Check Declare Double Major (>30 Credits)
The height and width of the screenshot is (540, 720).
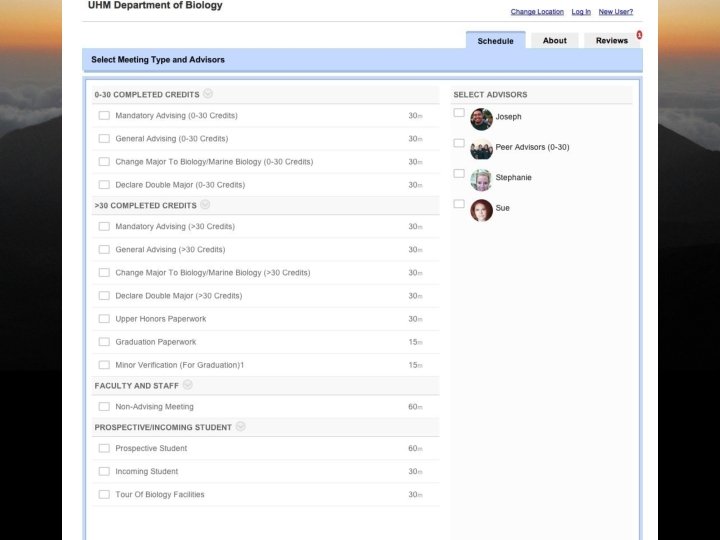(x=104, y=296)
